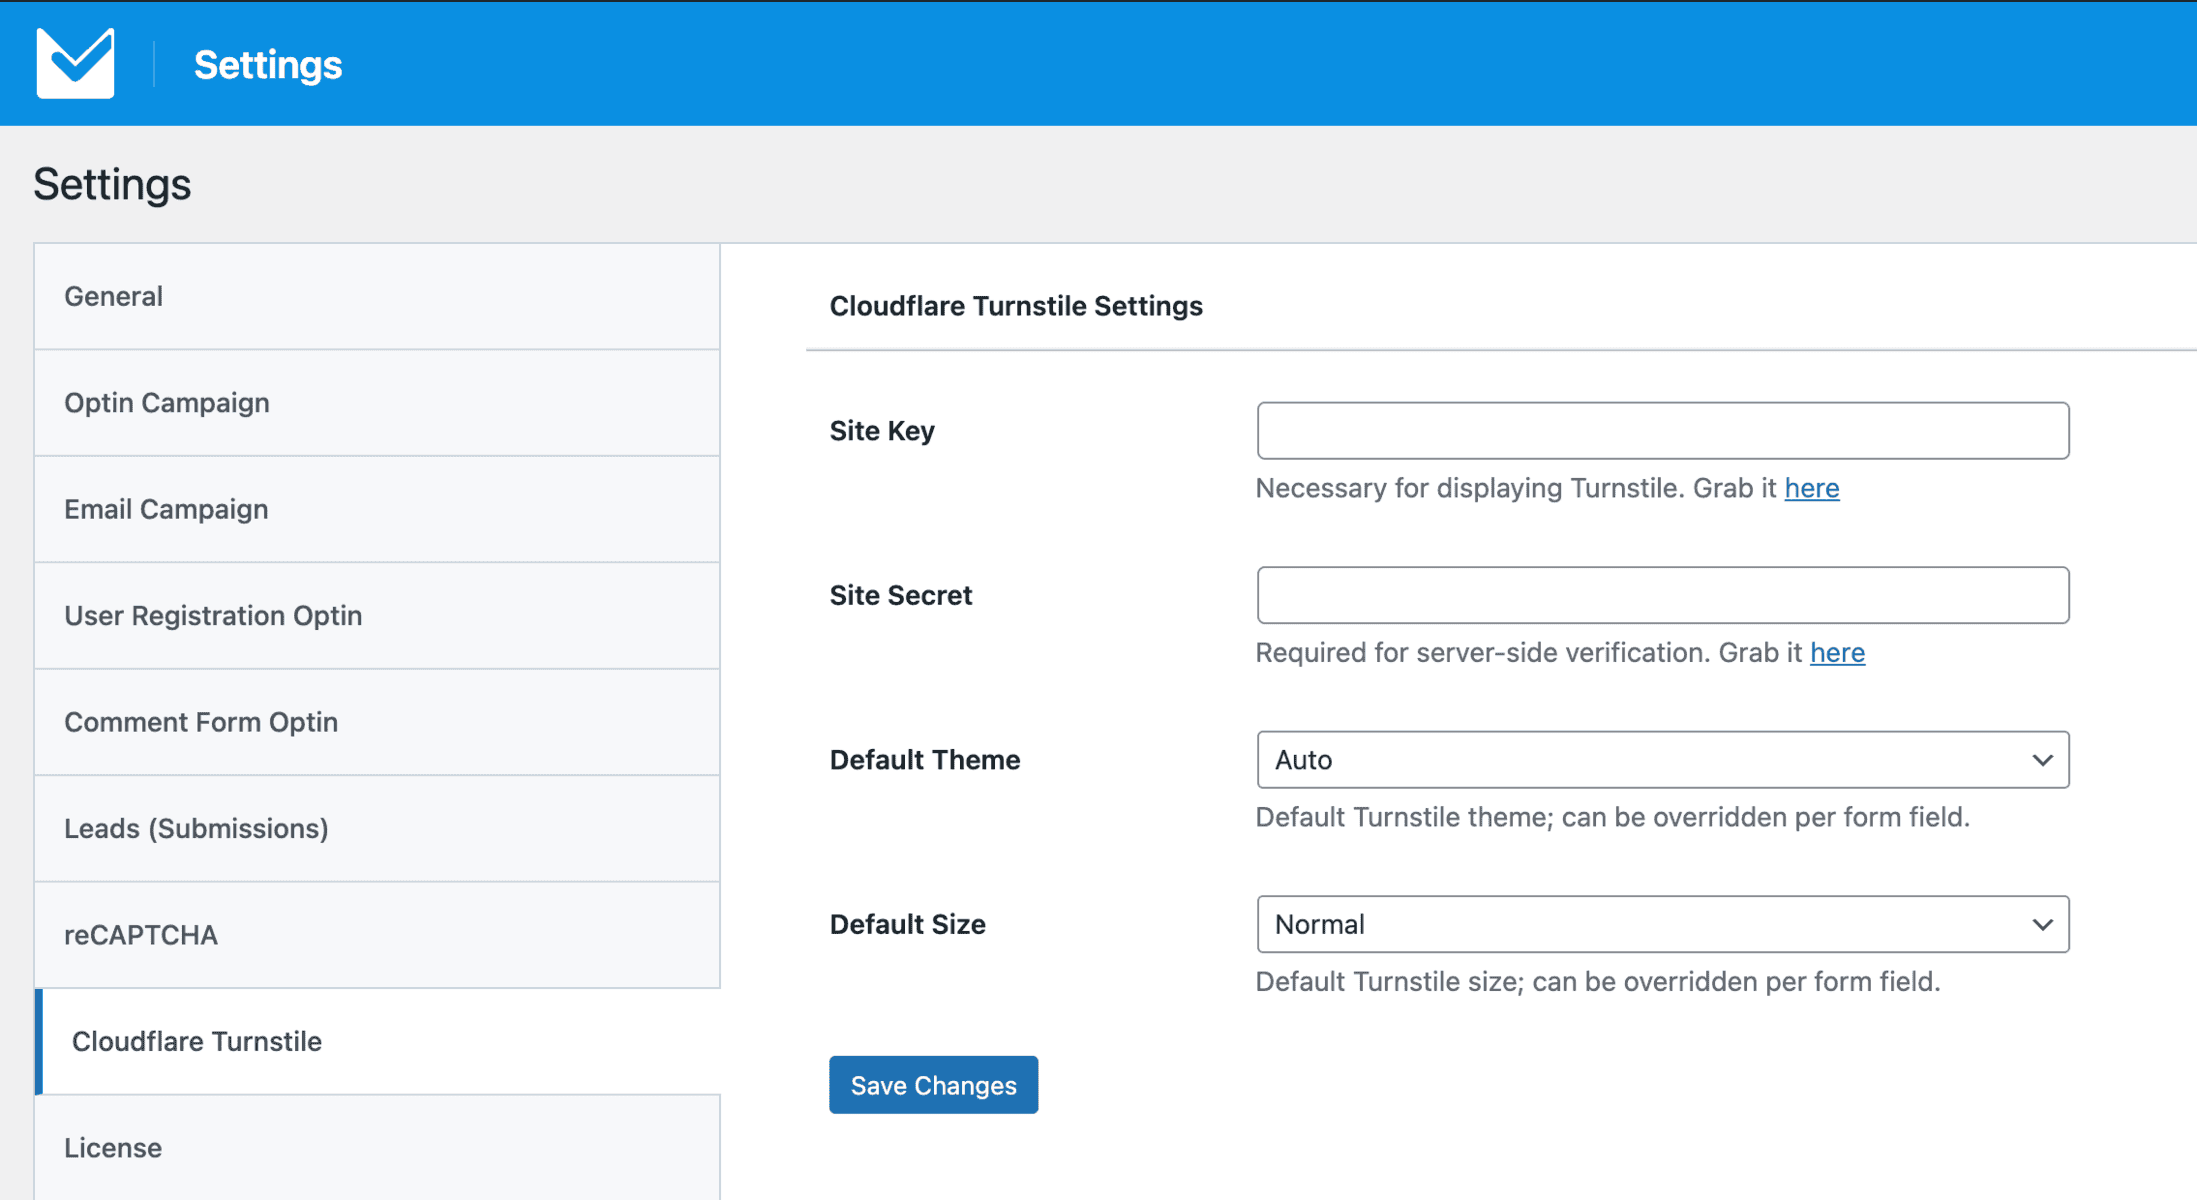
Task: Click the 'Default Turnstile size' description text
Action: pos(1598,982)
